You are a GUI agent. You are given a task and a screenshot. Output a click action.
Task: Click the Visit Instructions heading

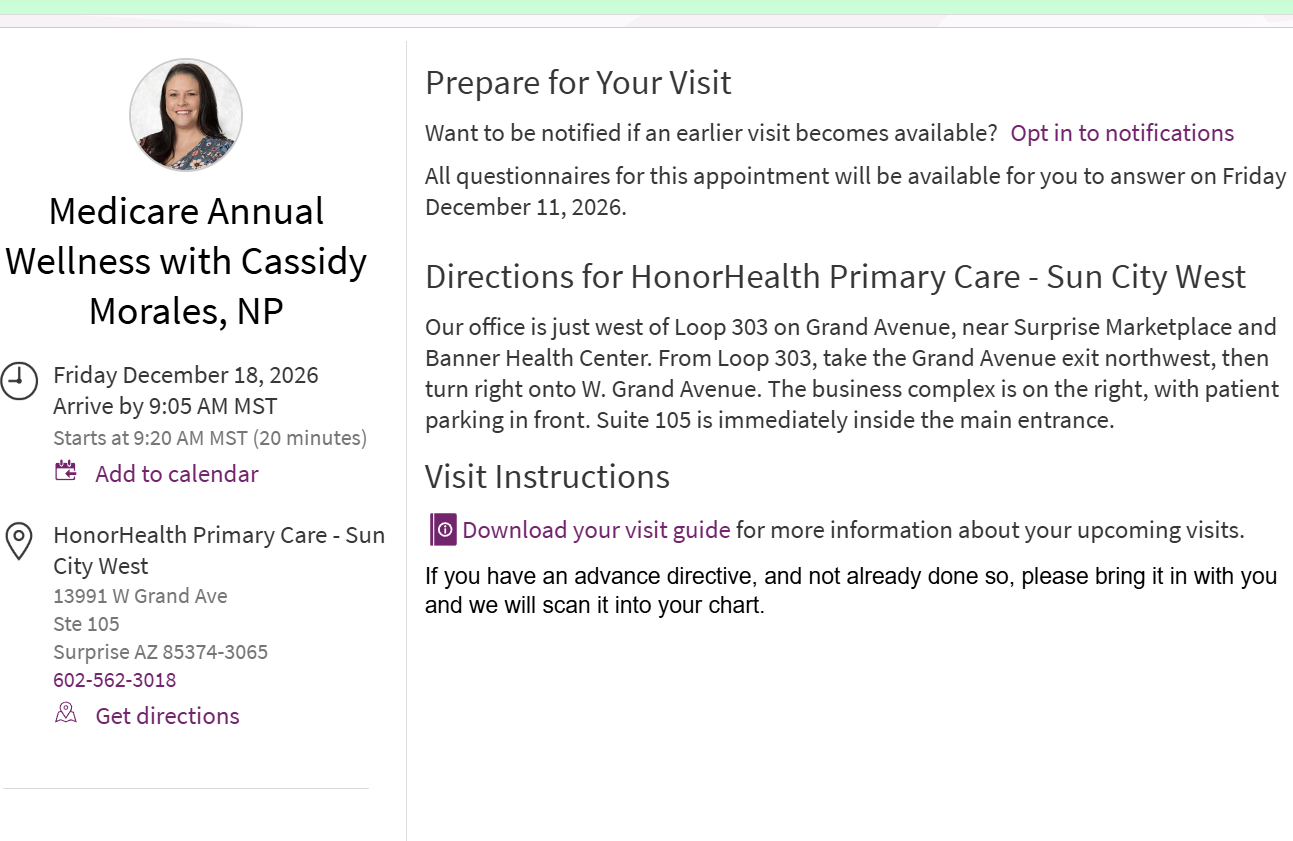pos(547,476)
